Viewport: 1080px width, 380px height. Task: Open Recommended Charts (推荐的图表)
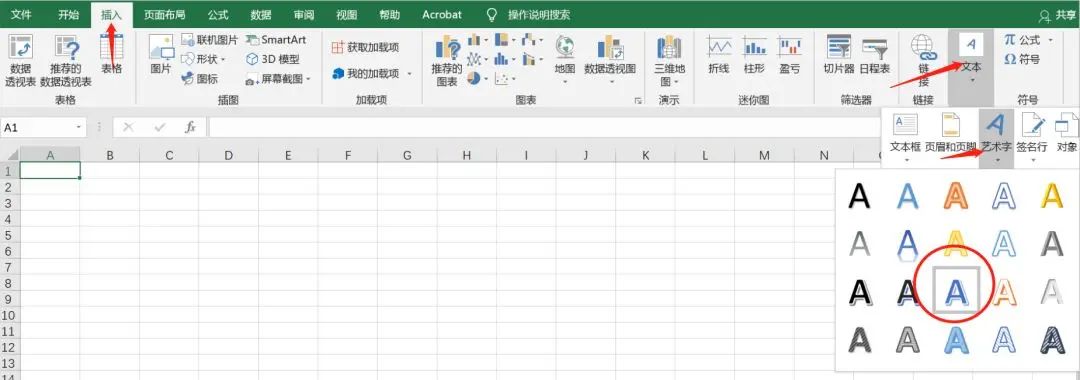[x=447, y=61]
